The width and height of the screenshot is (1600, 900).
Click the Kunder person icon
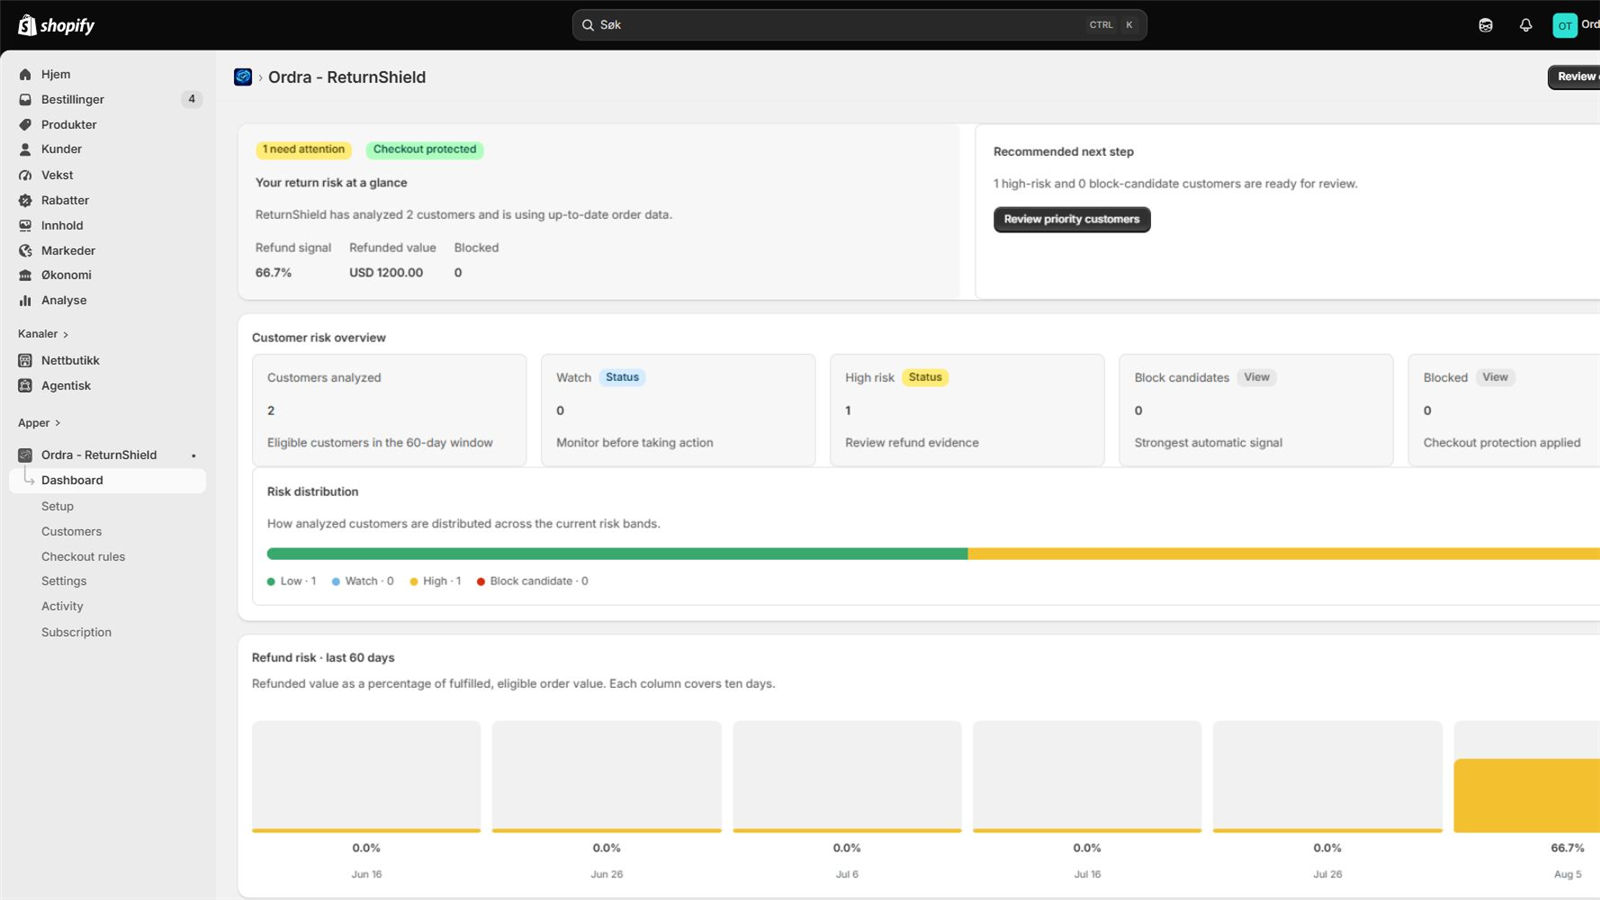pos(25,149)
